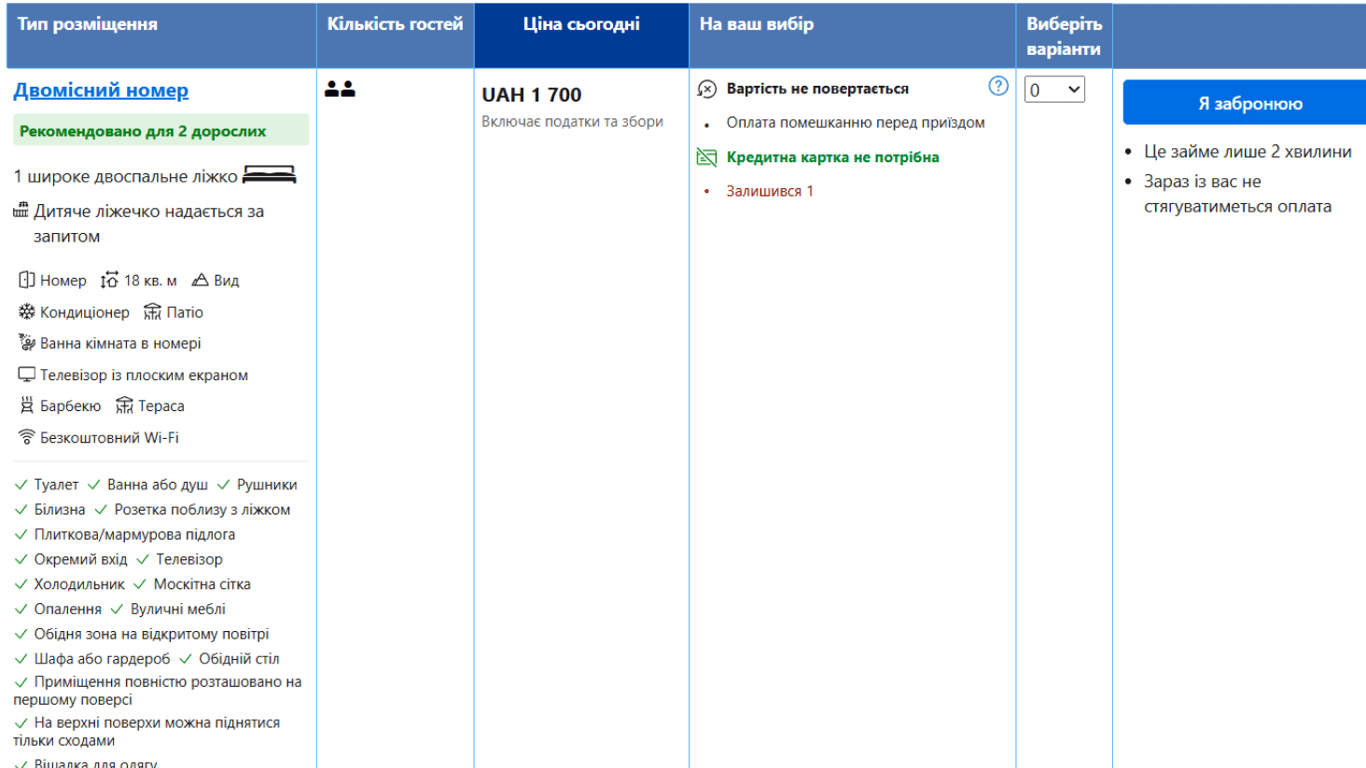
Task: Click the Тип розміщення column header
Action: pyautogui.click(x=88, y=25)
